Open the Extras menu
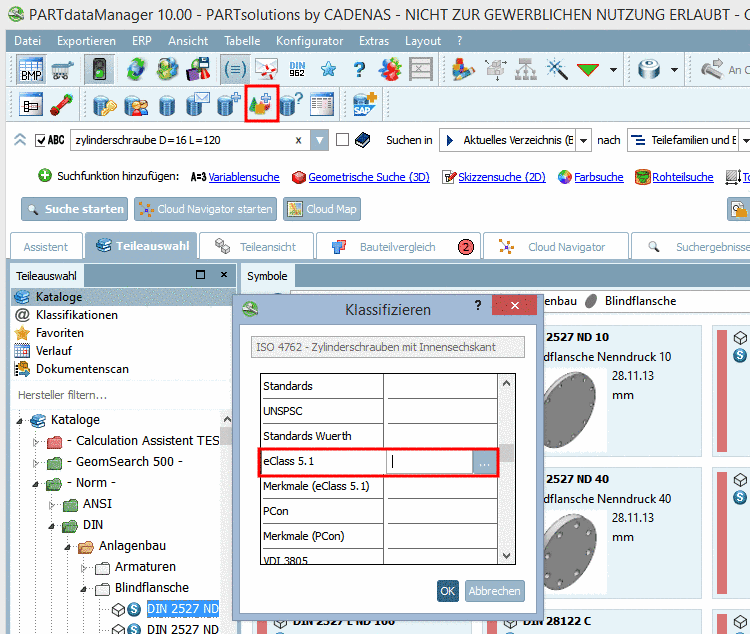The image size is (750, 634). (x=374, y=41)
